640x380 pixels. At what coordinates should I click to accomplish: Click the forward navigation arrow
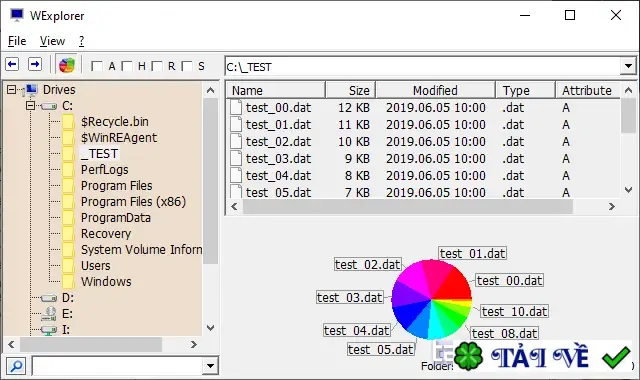click(x=35, y=64)
